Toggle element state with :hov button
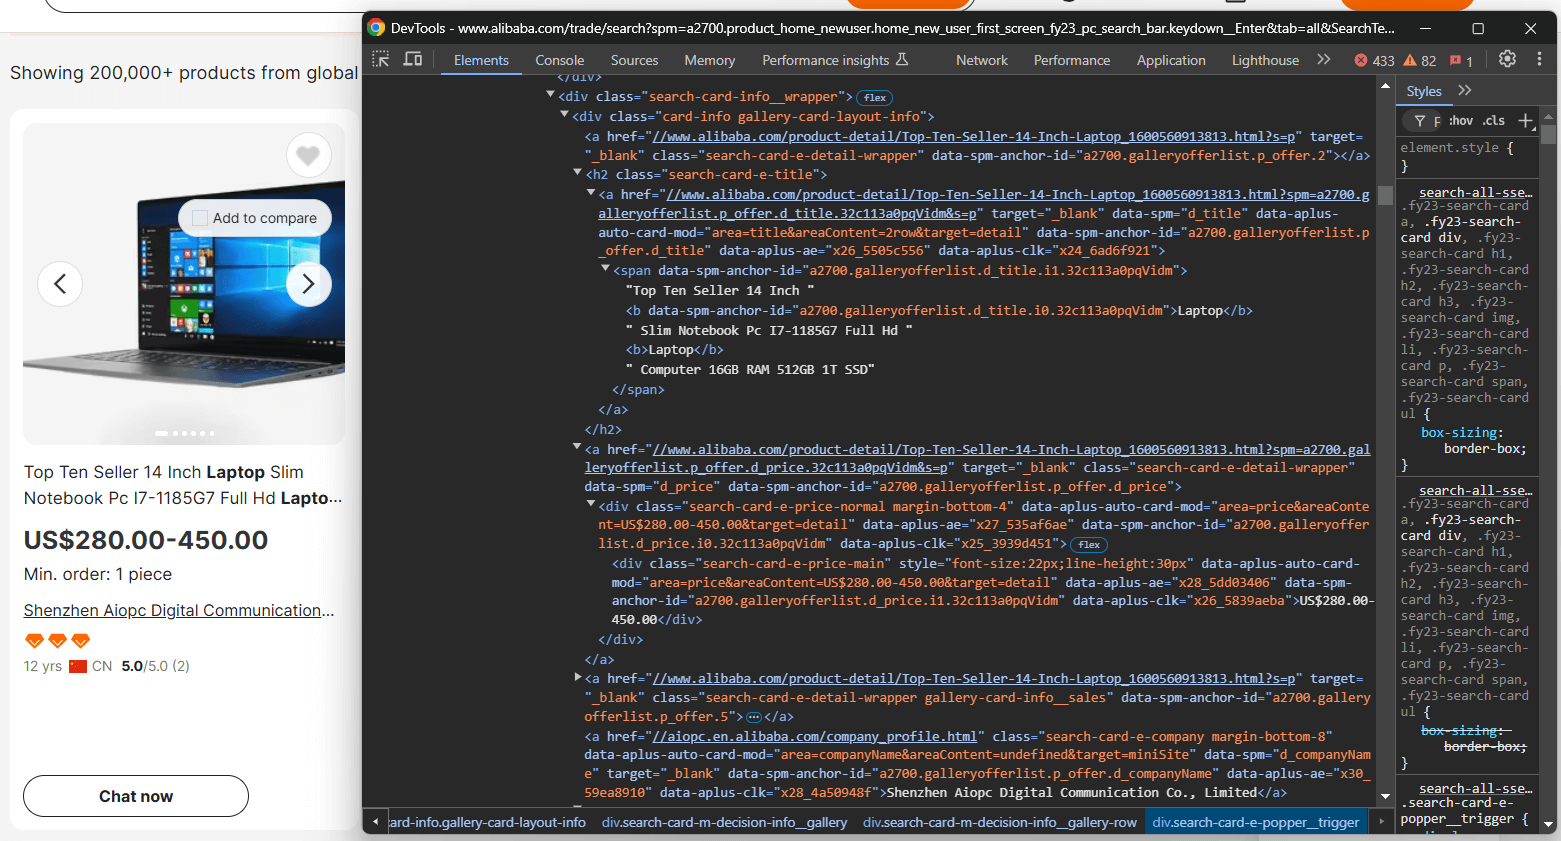 coord(1460,121)
